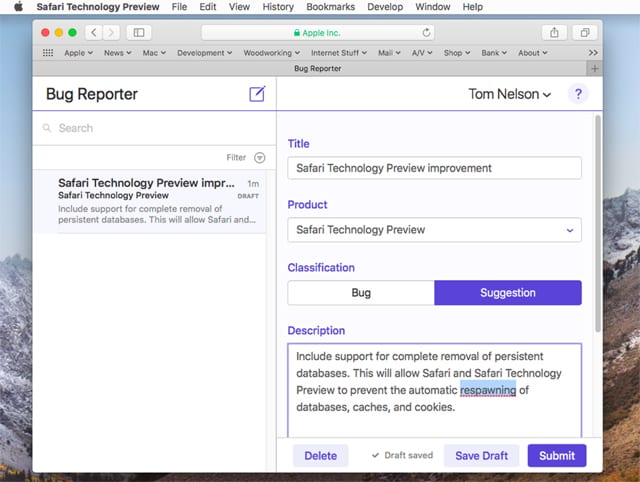
Task: Click the compose new bug report icon
Action: click(257, 95)
